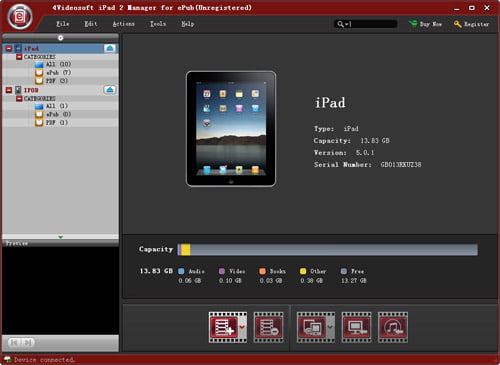
Task: Click the Add file filmstrip button
Action: (x=224, y=327)
